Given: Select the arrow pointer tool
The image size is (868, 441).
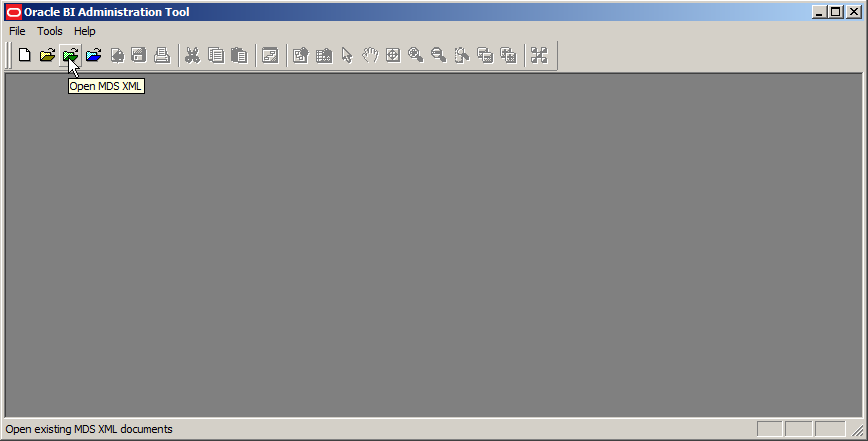Looking at the screenshot, I should (x=347, y=55).
